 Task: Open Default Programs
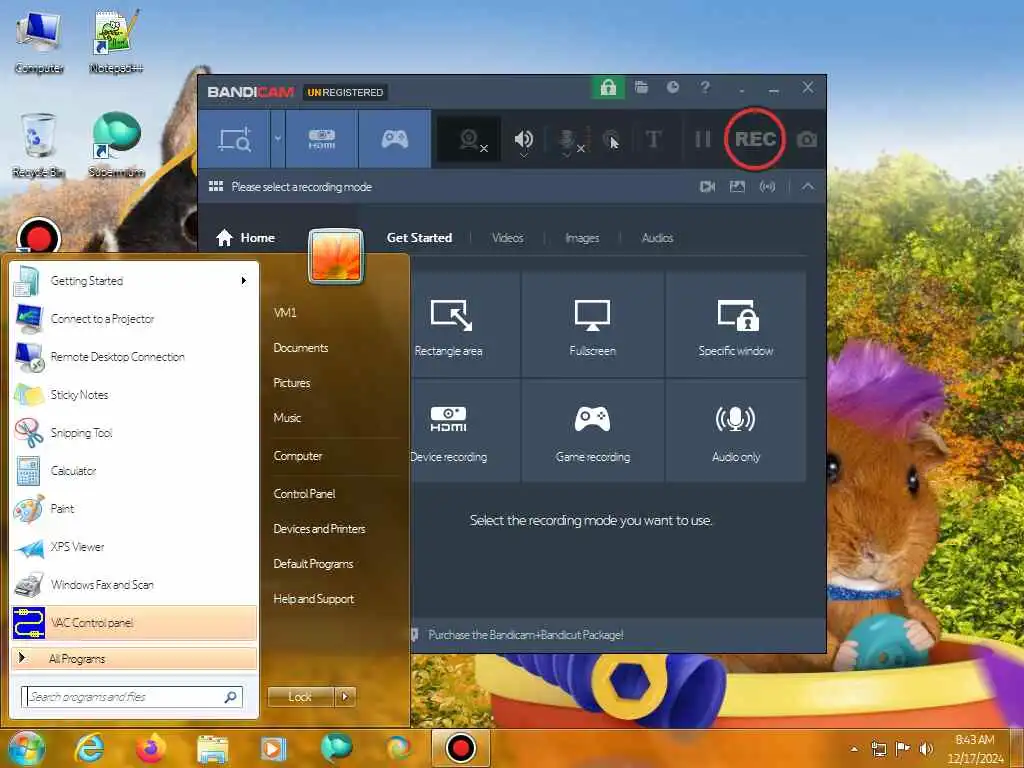coord(313,564)
